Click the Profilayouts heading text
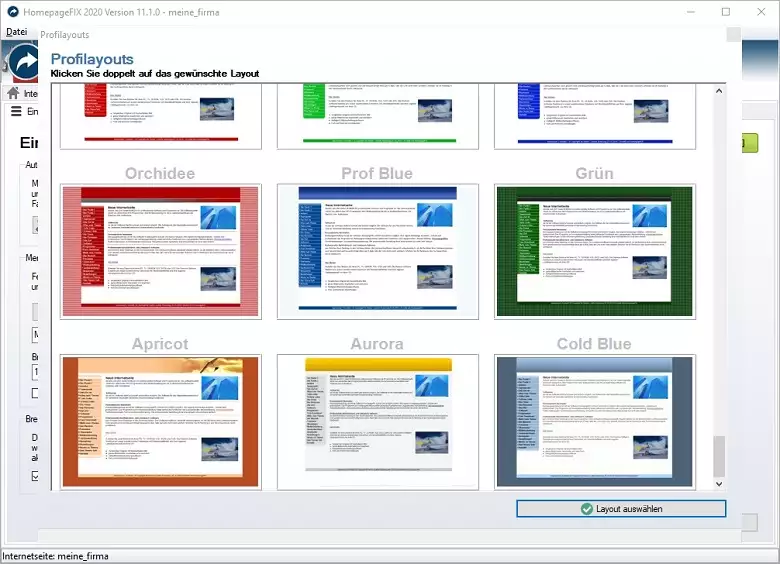Image resolution: width=780 pixels, height=564 pixels. pos(92,59)
